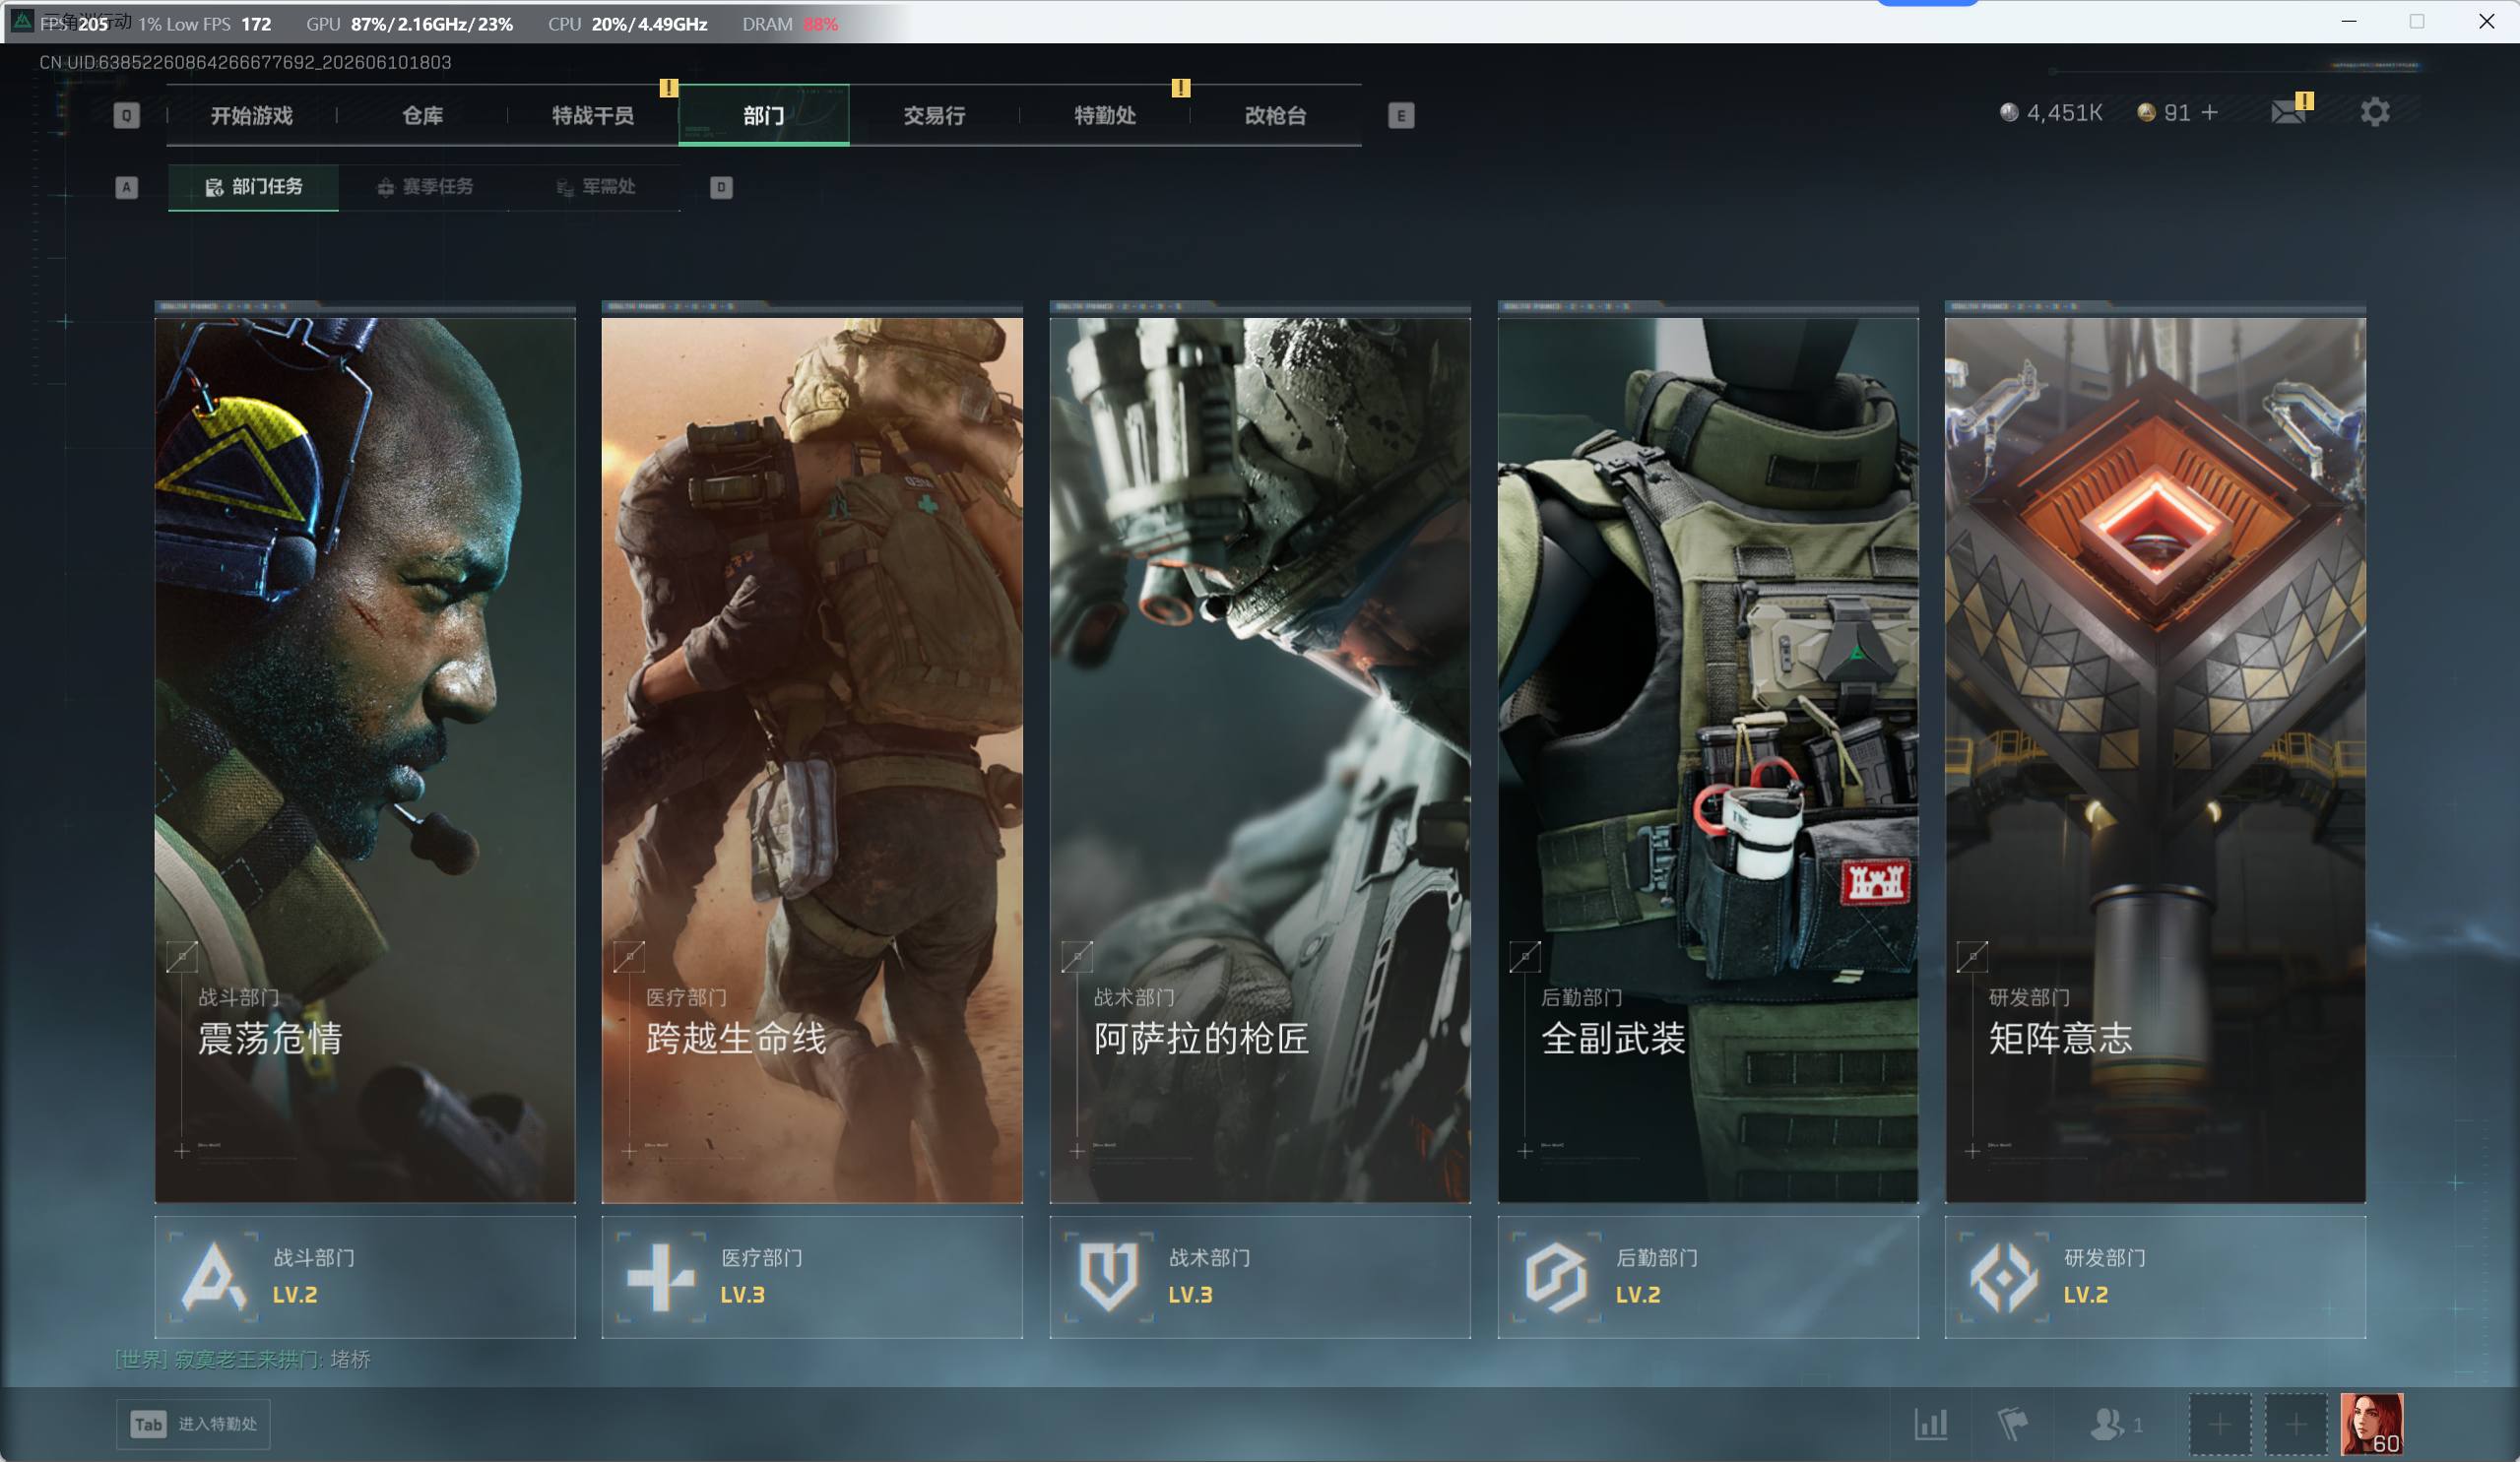Image resolution: width=2520 pixels, height=1462 pixels.
Task: Click the 研发部门 LV.2 panel
Action: tap(2155, 1277)
